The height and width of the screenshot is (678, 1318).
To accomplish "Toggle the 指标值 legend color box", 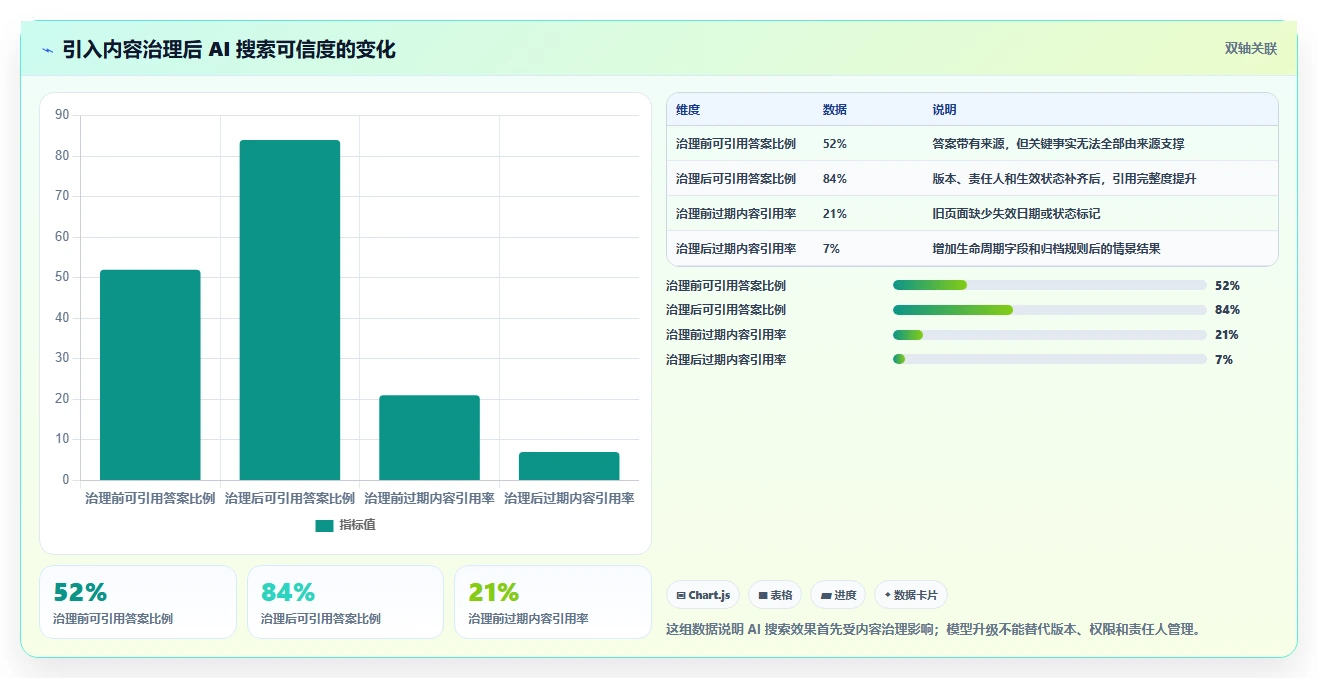I will (324, 525).
